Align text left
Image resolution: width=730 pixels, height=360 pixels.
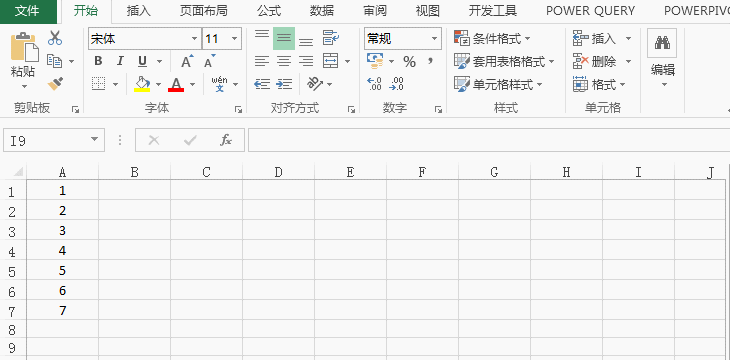pos(262,61)
